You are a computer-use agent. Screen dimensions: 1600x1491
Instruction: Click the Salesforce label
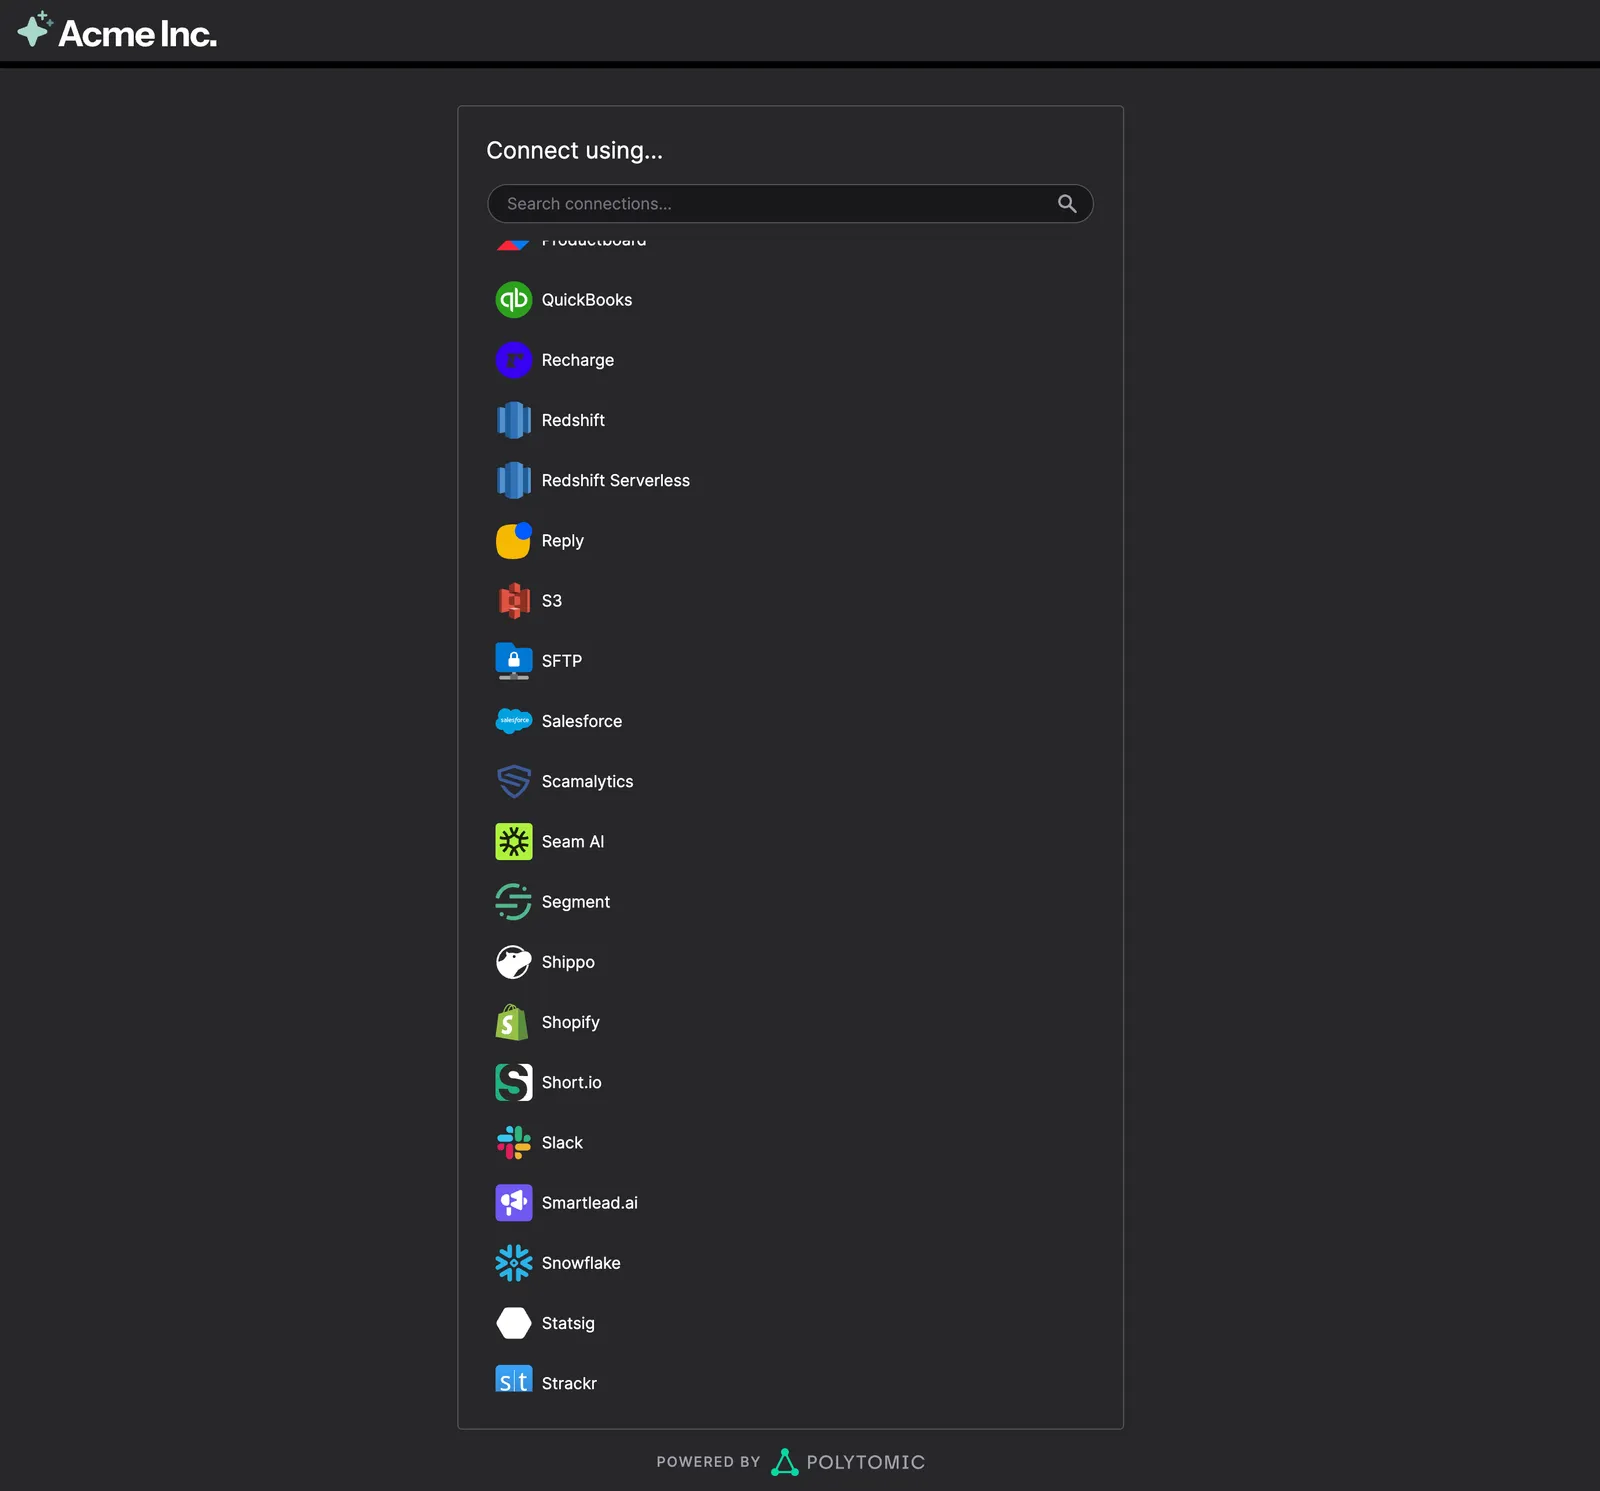tap(582, 721)
